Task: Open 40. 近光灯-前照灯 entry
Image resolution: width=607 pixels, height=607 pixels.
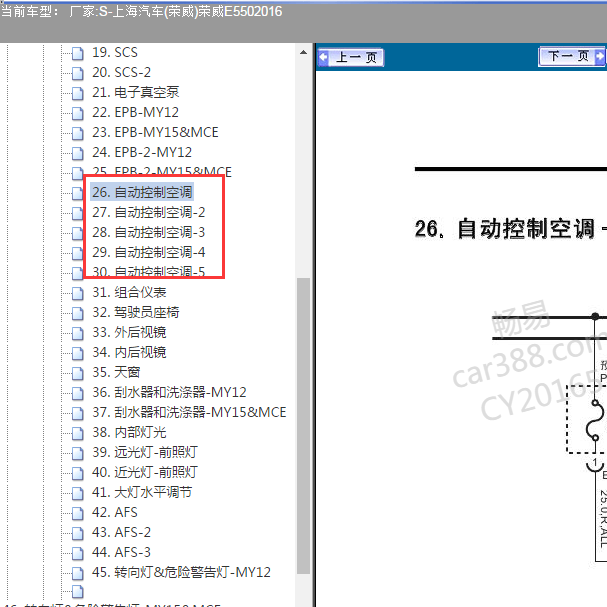Action: 145,472
